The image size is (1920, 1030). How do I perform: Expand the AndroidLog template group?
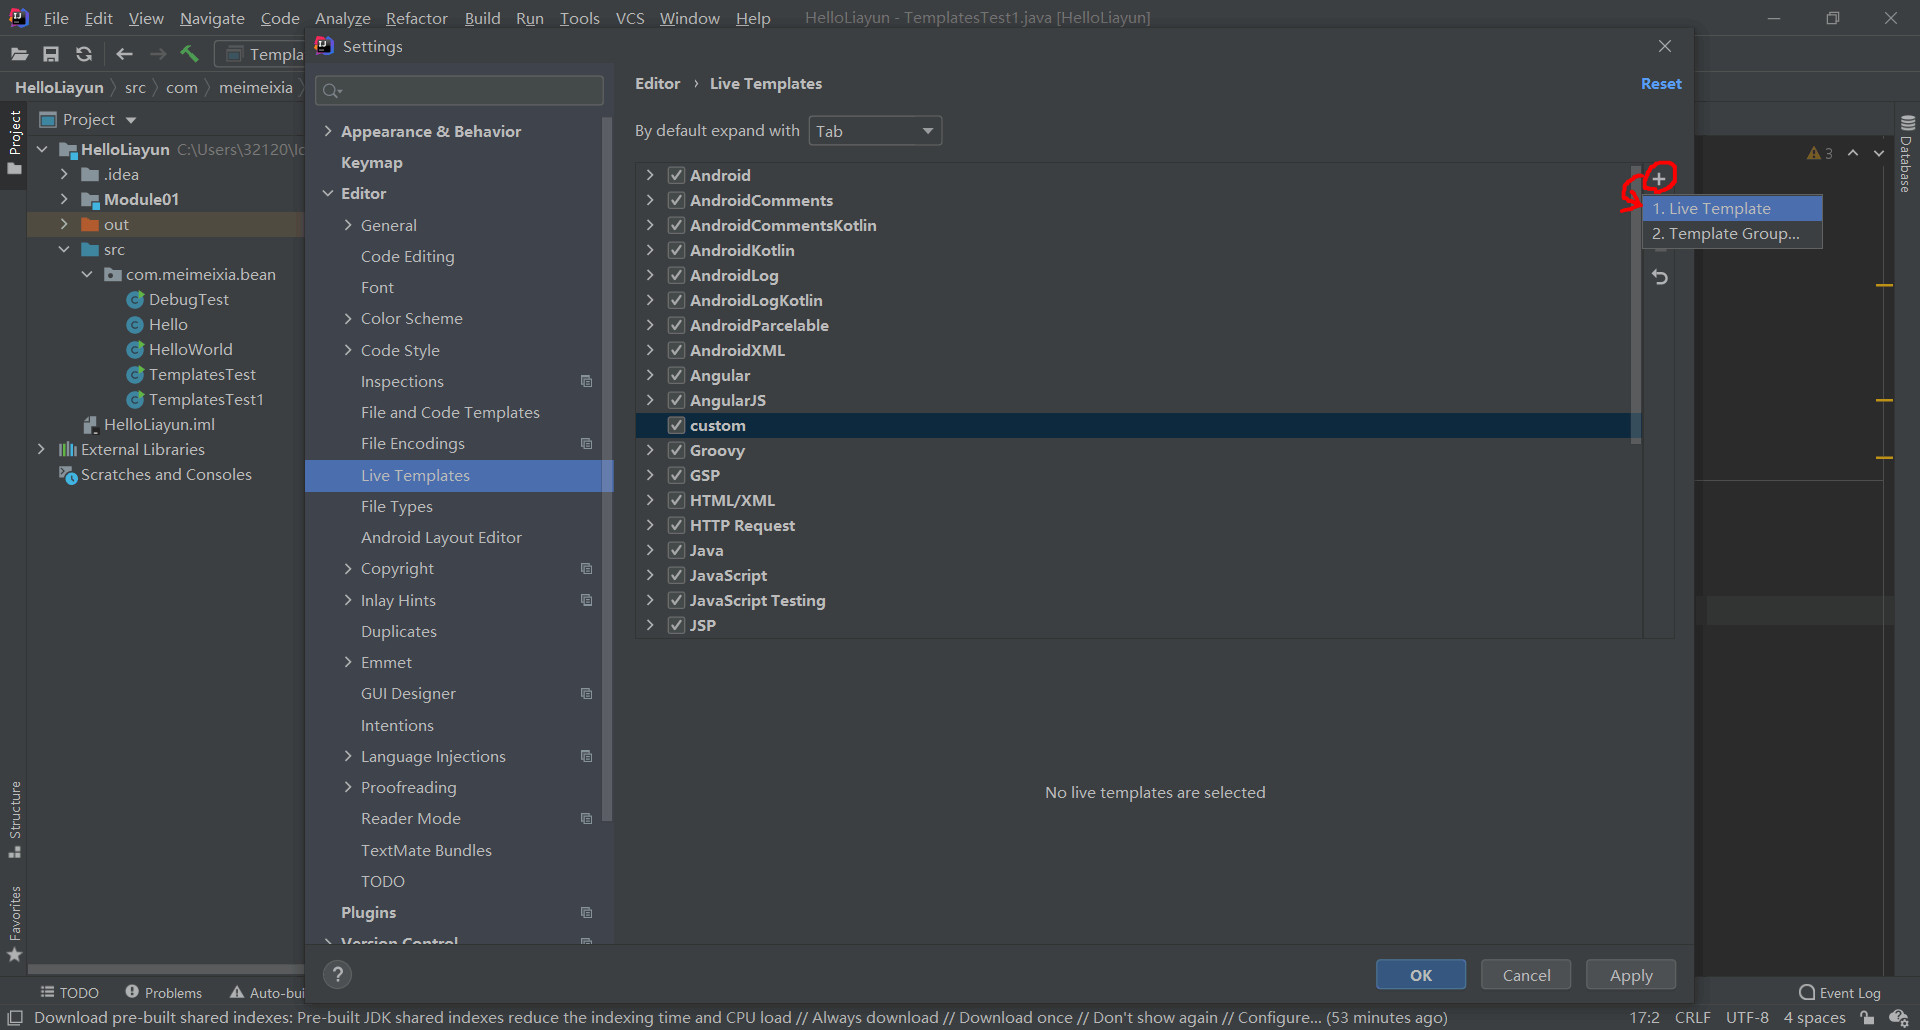tap(650, 275)
